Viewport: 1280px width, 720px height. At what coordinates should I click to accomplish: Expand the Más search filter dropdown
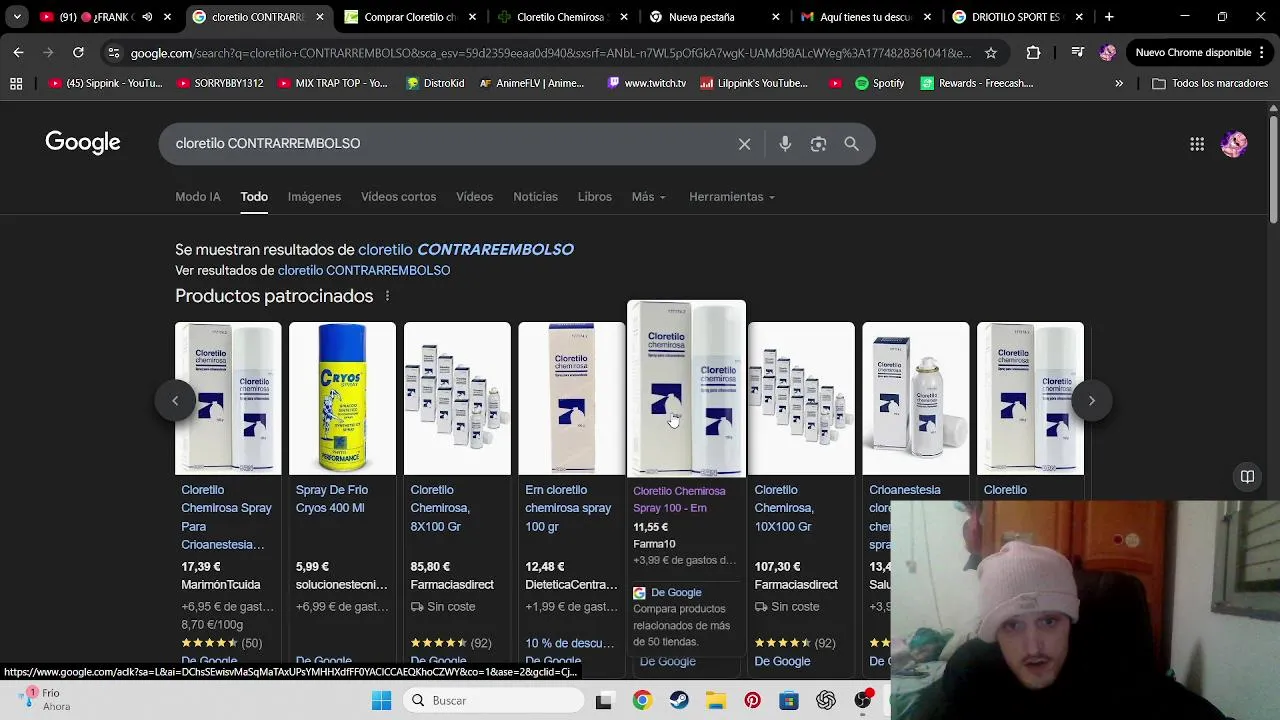(648, 197)
